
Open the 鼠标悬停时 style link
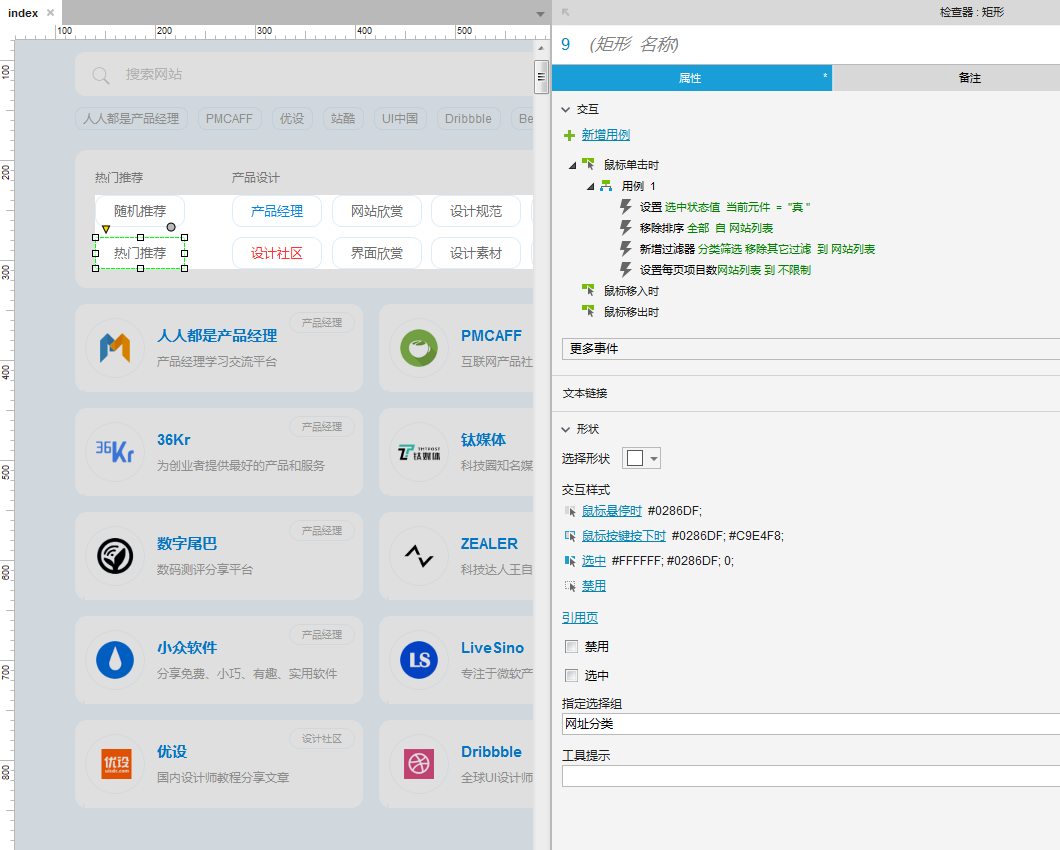(612, 511)
